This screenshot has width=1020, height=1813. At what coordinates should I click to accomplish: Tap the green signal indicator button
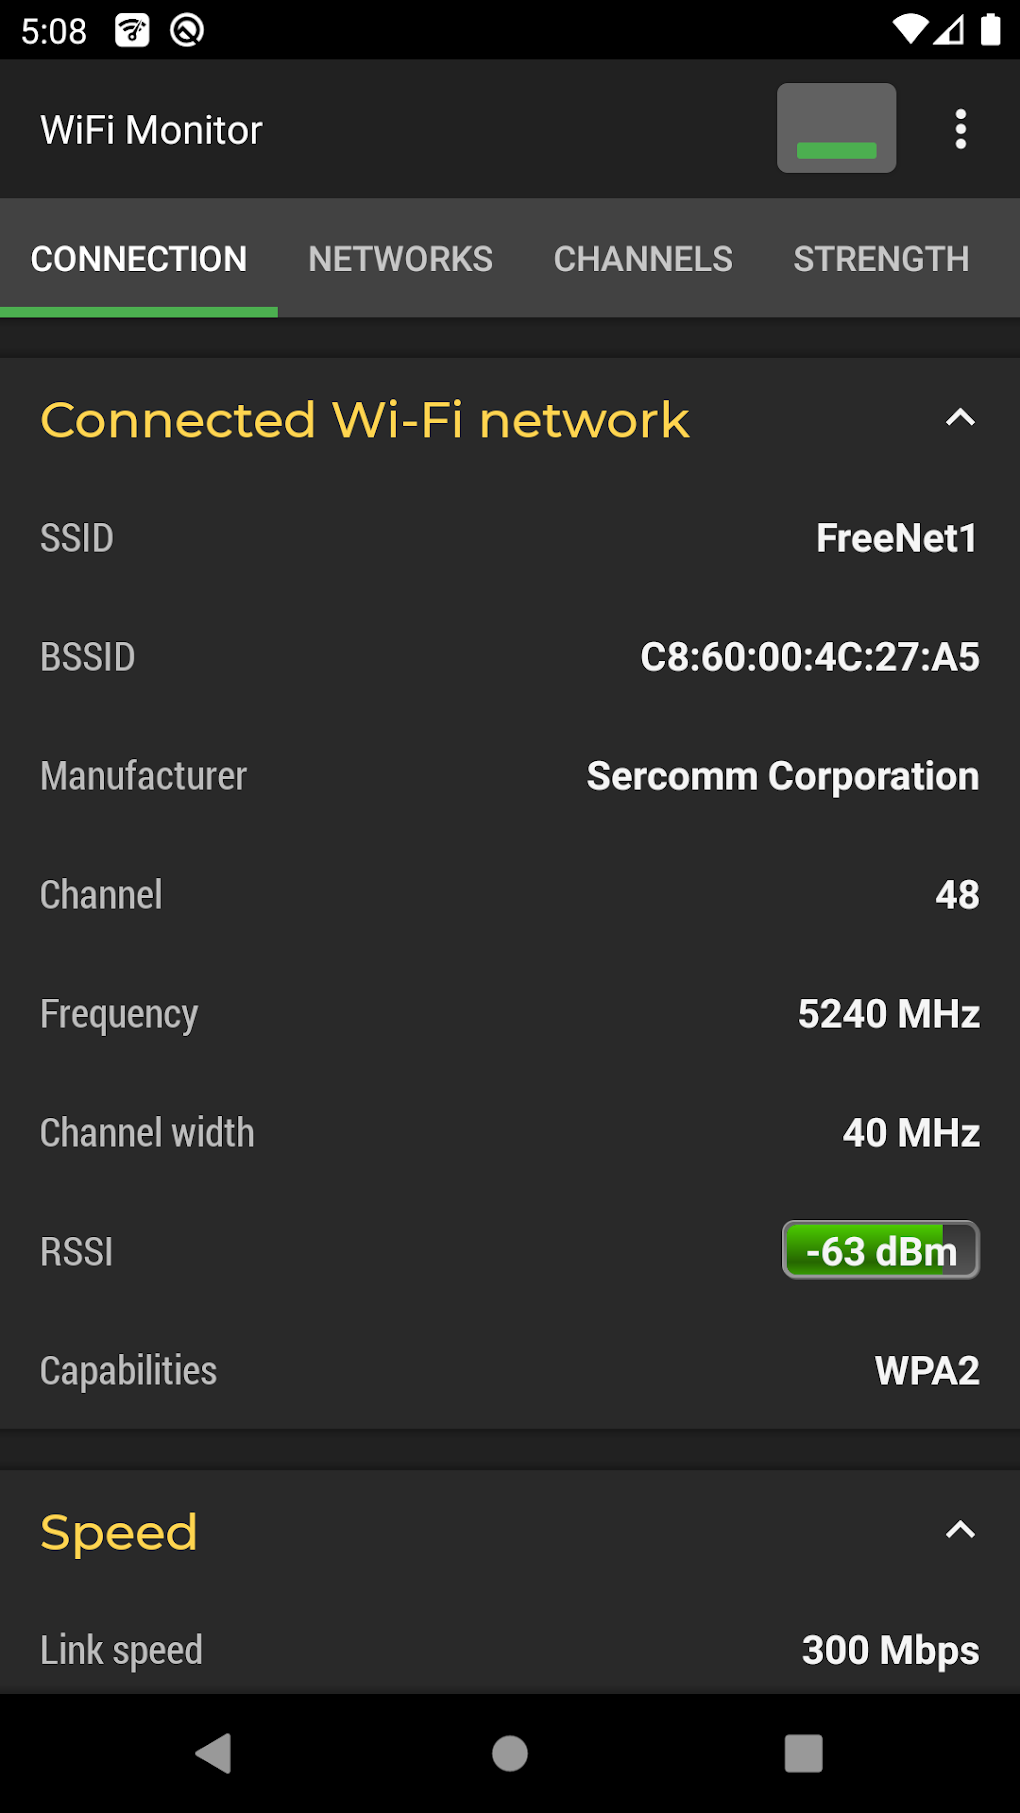pyautogui.click(x=836, y=129)
